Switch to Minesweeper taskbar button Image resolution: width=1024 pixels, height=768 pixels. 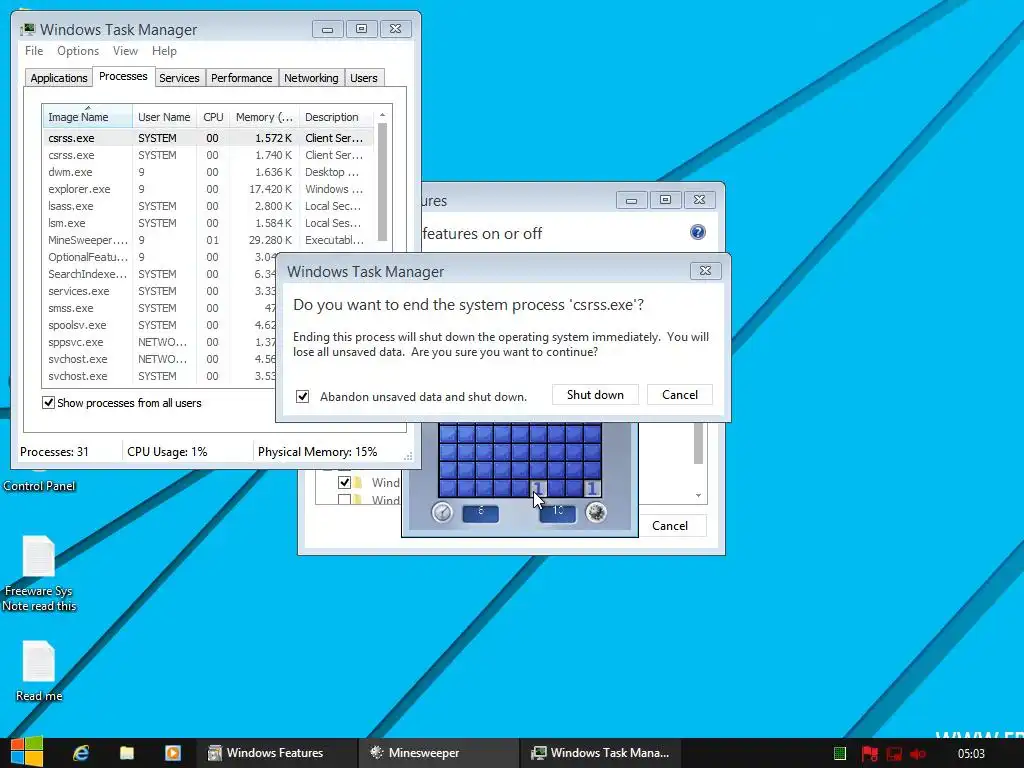439,753
